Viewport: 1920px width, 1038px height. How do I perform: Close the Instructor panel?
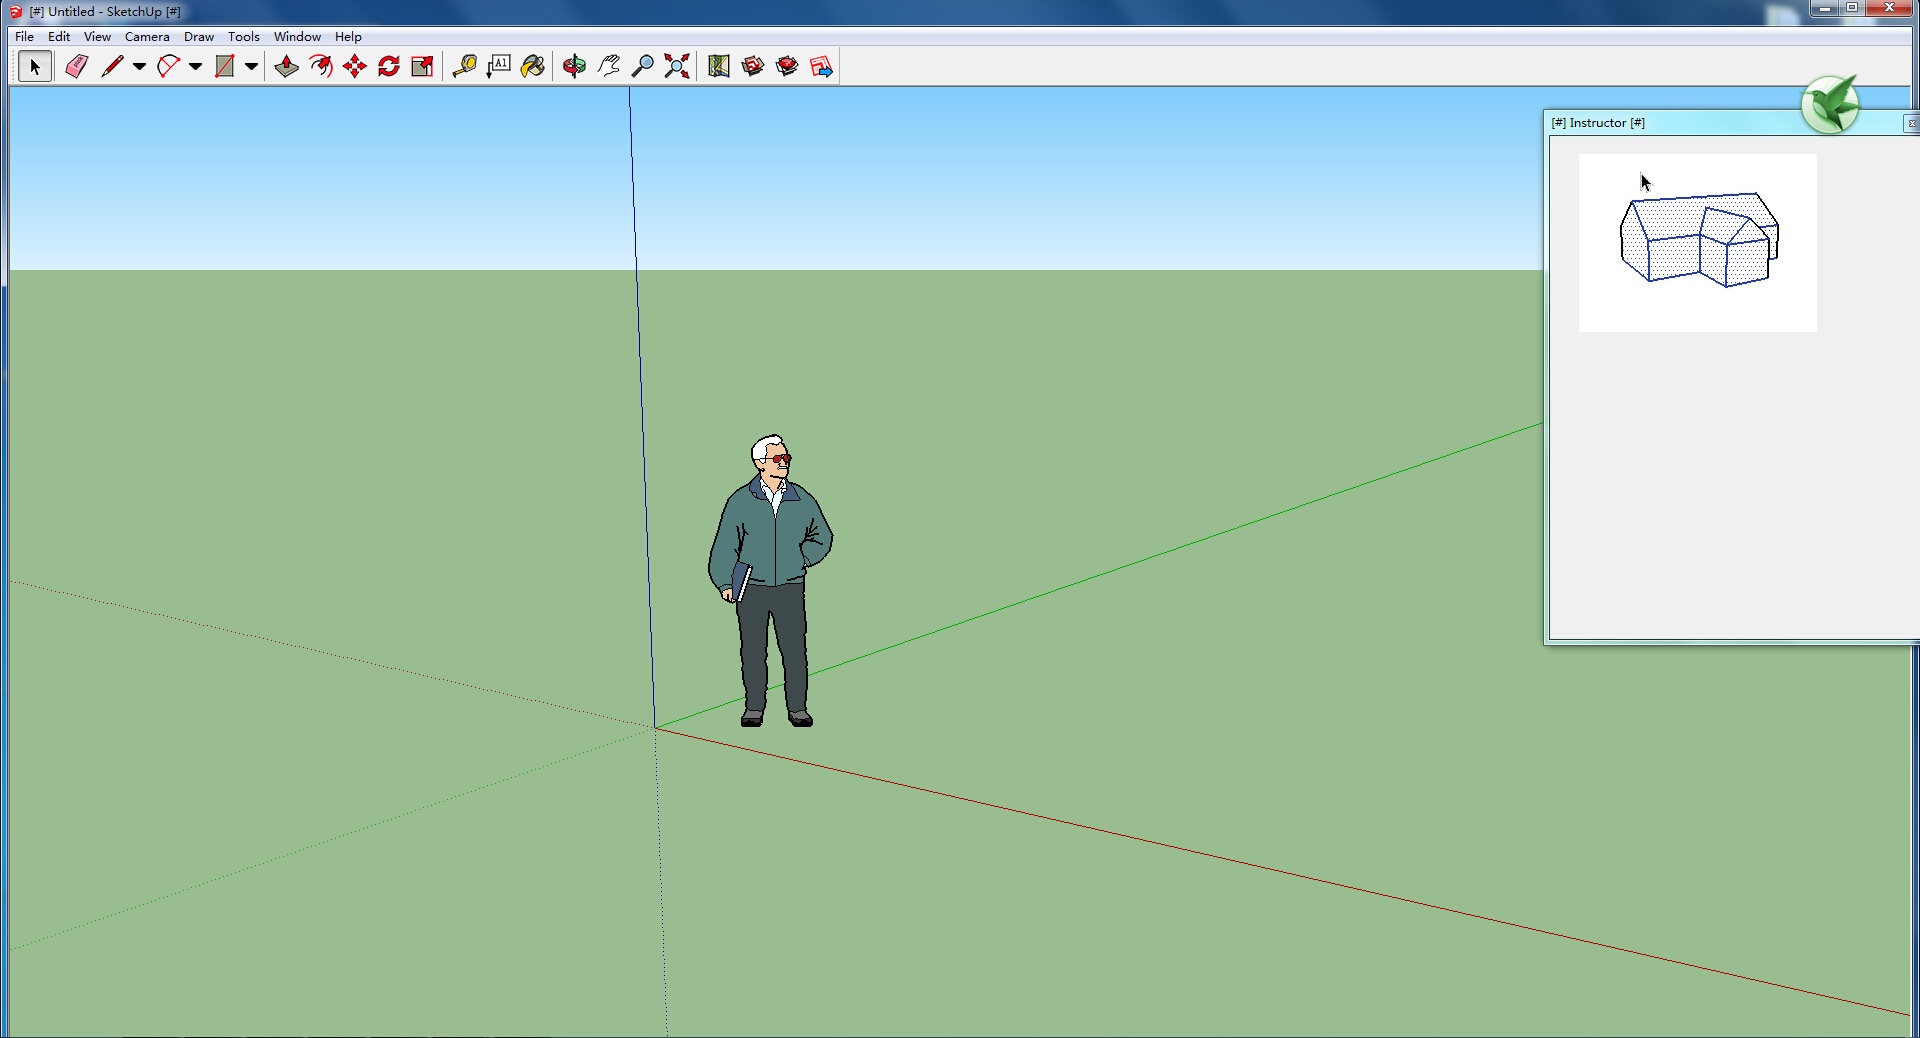pyautogui.click(x=1911, y=124)
